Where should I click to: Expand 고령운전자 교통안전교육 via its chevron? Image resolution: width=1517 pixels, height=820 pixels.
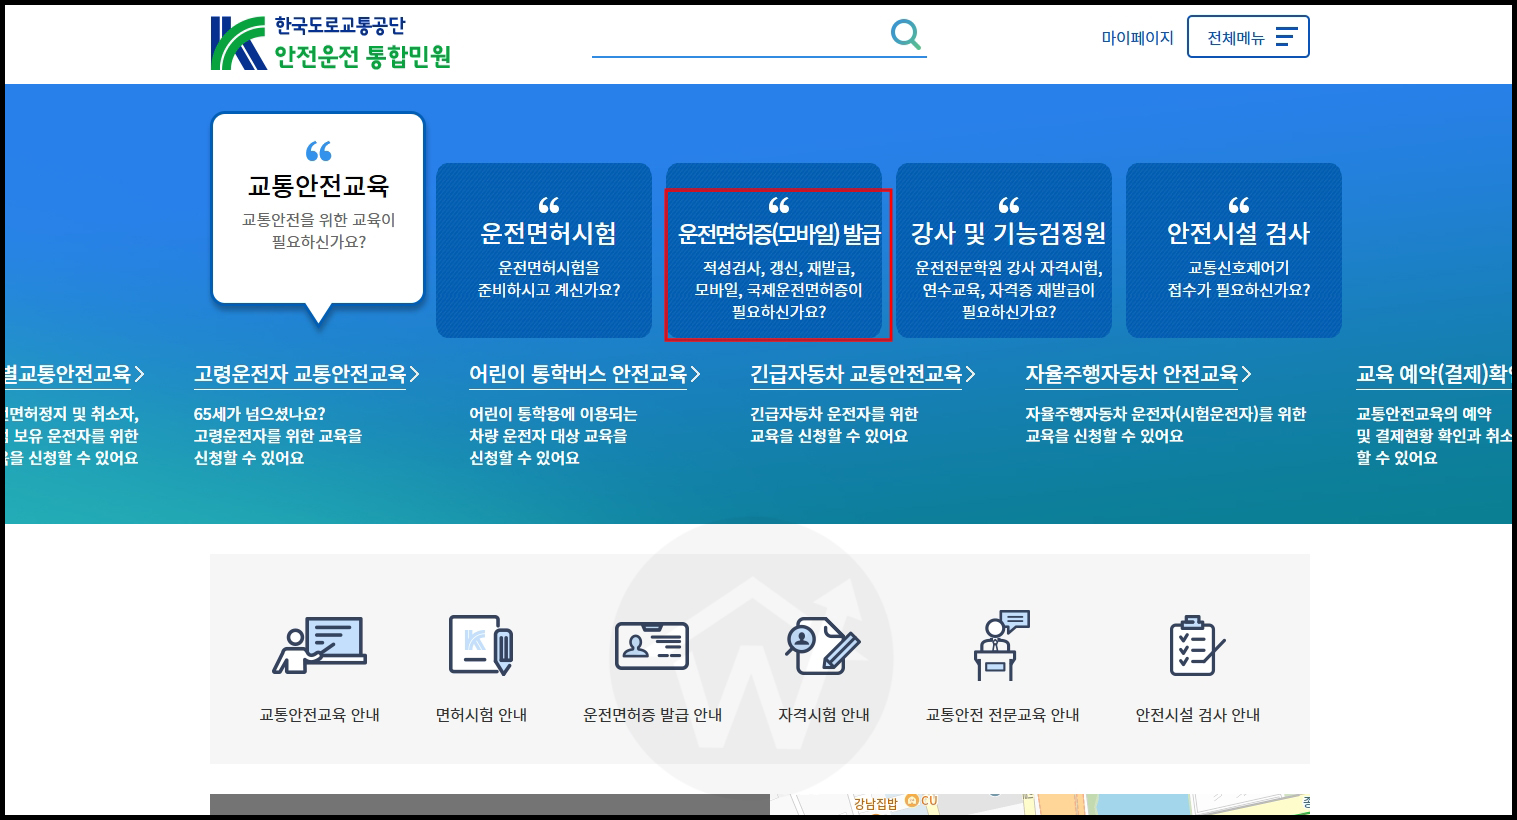coord(416,374)
